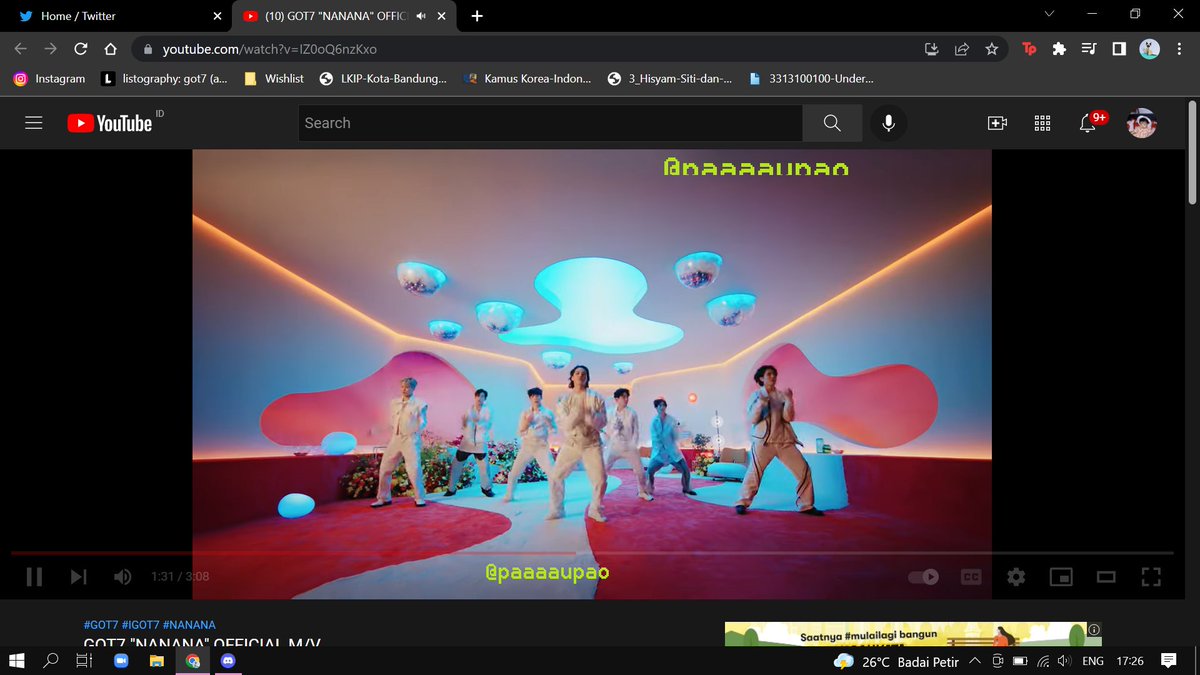The image size is (1200, 675).
Task: Mute the video volume speaker icon
Action: pyautogui.click(x=122, y=576)
